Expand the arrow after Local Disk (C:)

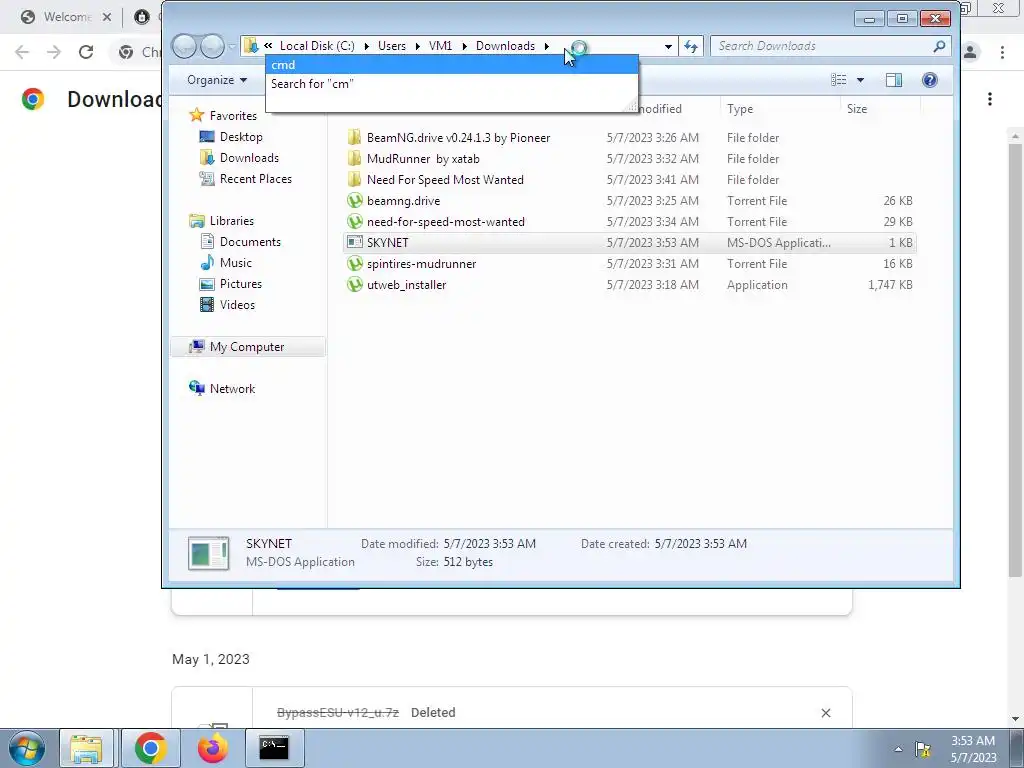pos(366,46)
